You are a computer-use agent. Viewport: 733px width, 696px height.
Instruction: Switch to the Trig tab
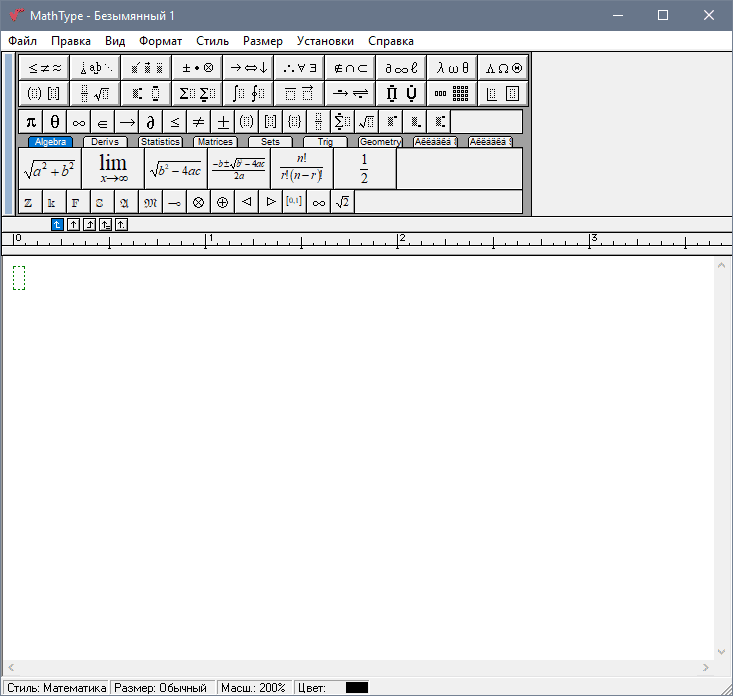(x=325, y=142)
